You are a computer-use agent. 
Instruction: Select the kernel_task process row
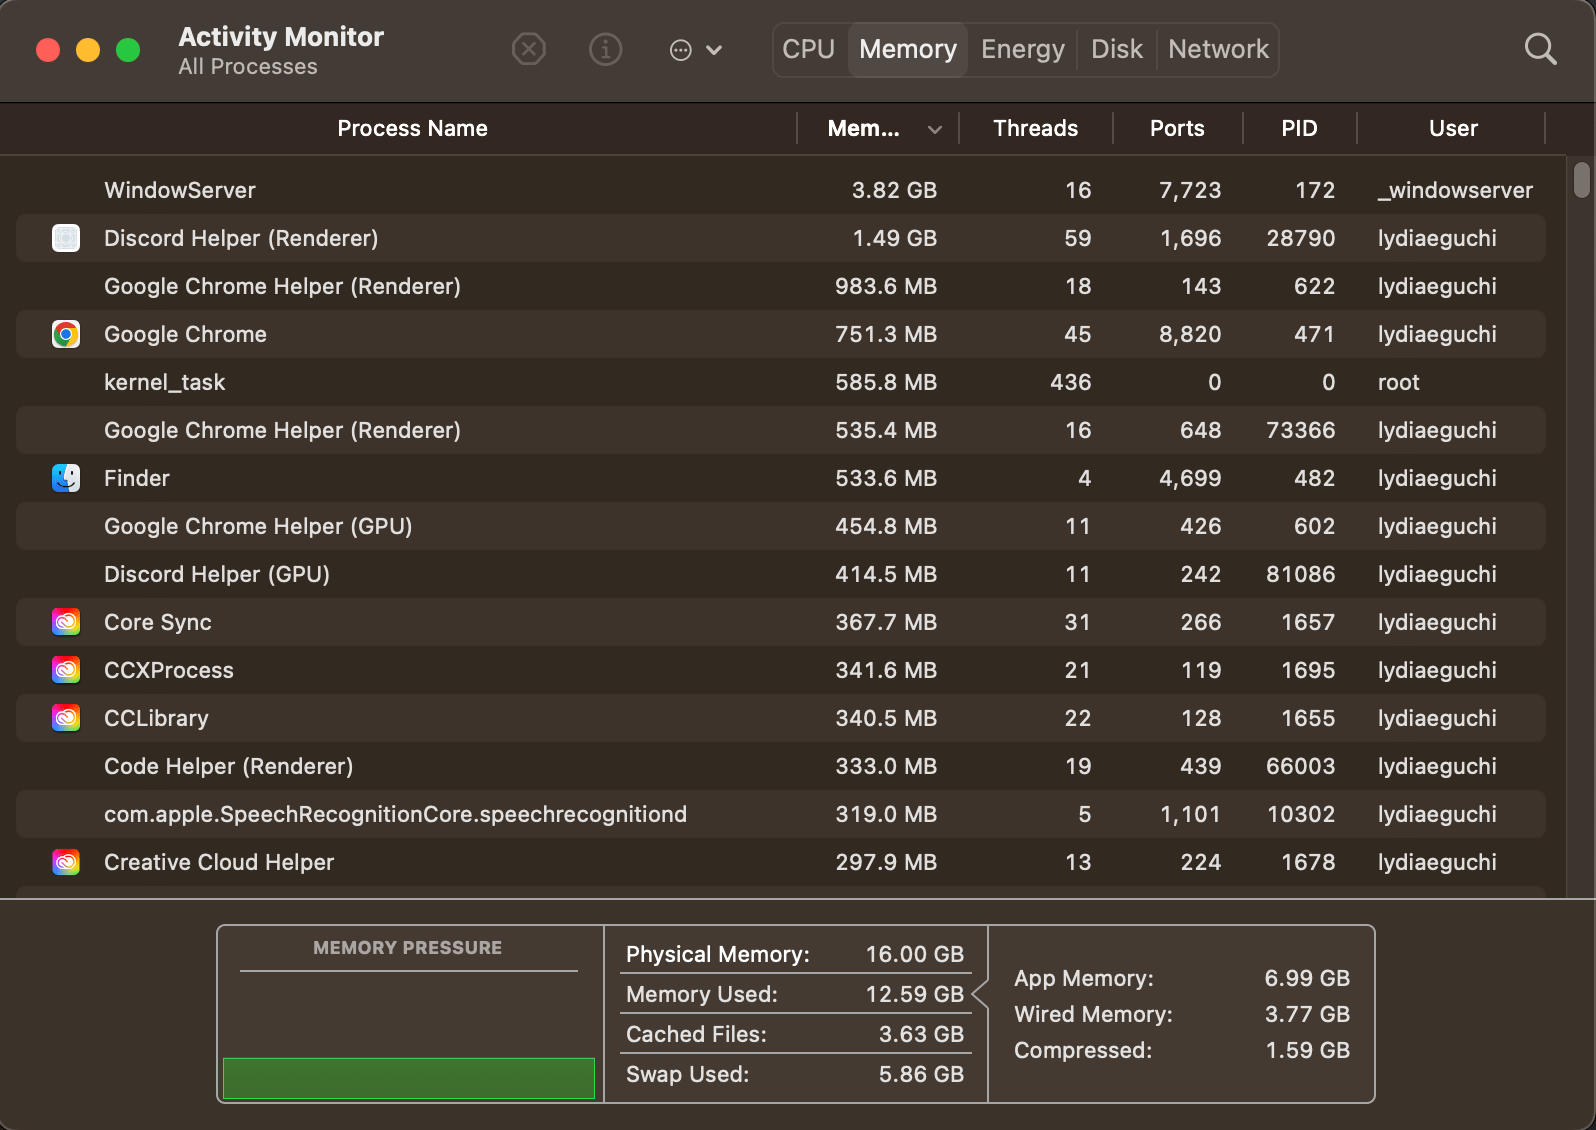(781, 382)
